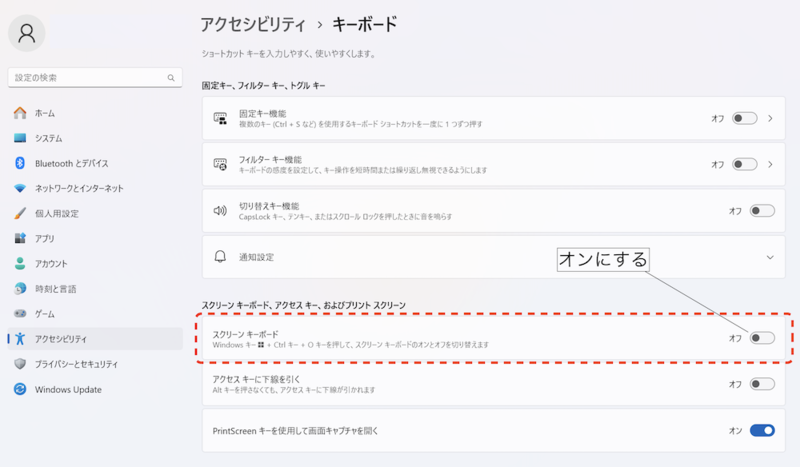Turn on the スクリーン キーボード switch
This screenshot has width=800, height=467.
pyautogui.click(x=762, y=338)
